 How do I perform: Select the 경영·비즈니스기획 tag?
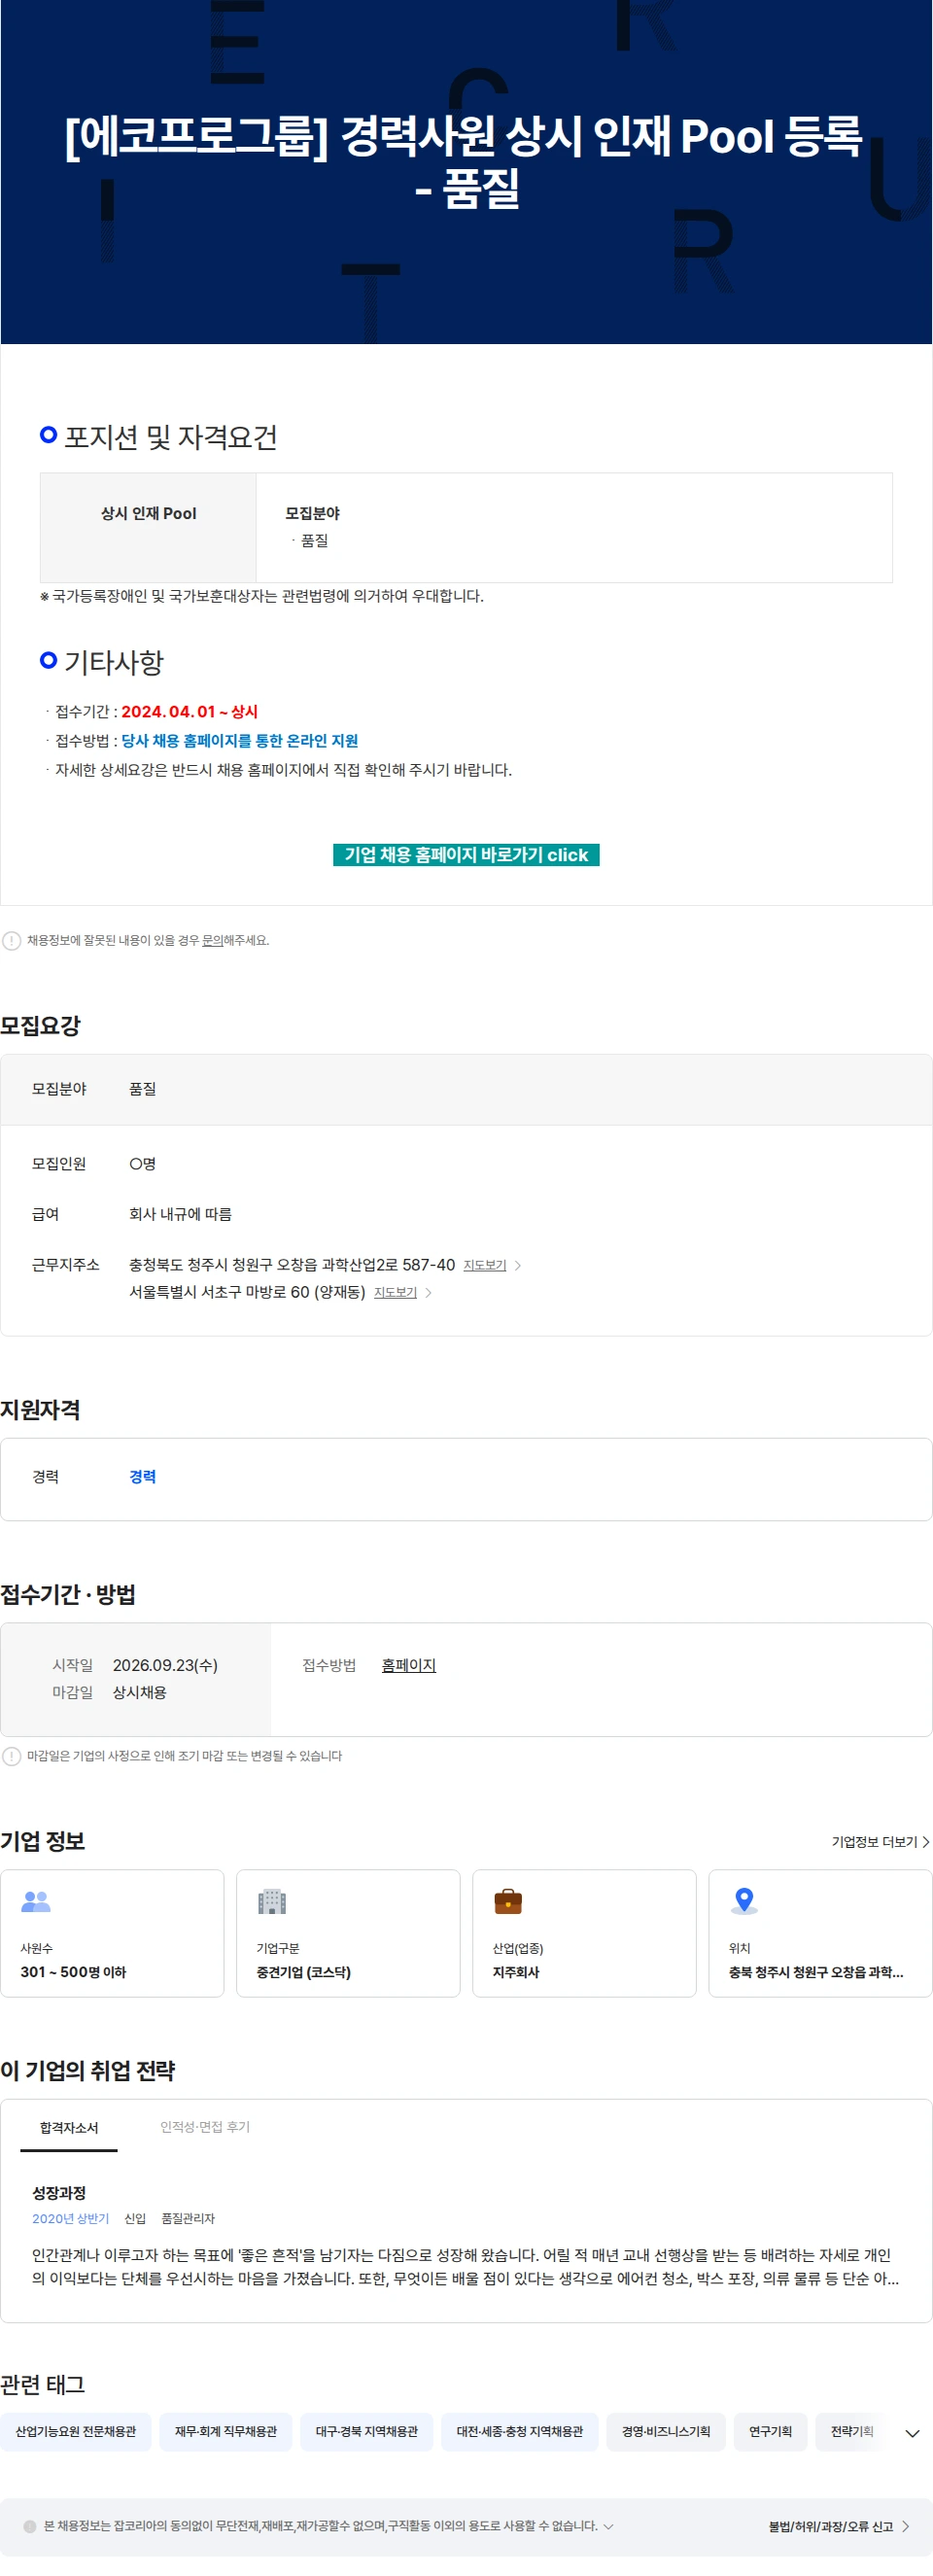click(x=666, y=2431)
